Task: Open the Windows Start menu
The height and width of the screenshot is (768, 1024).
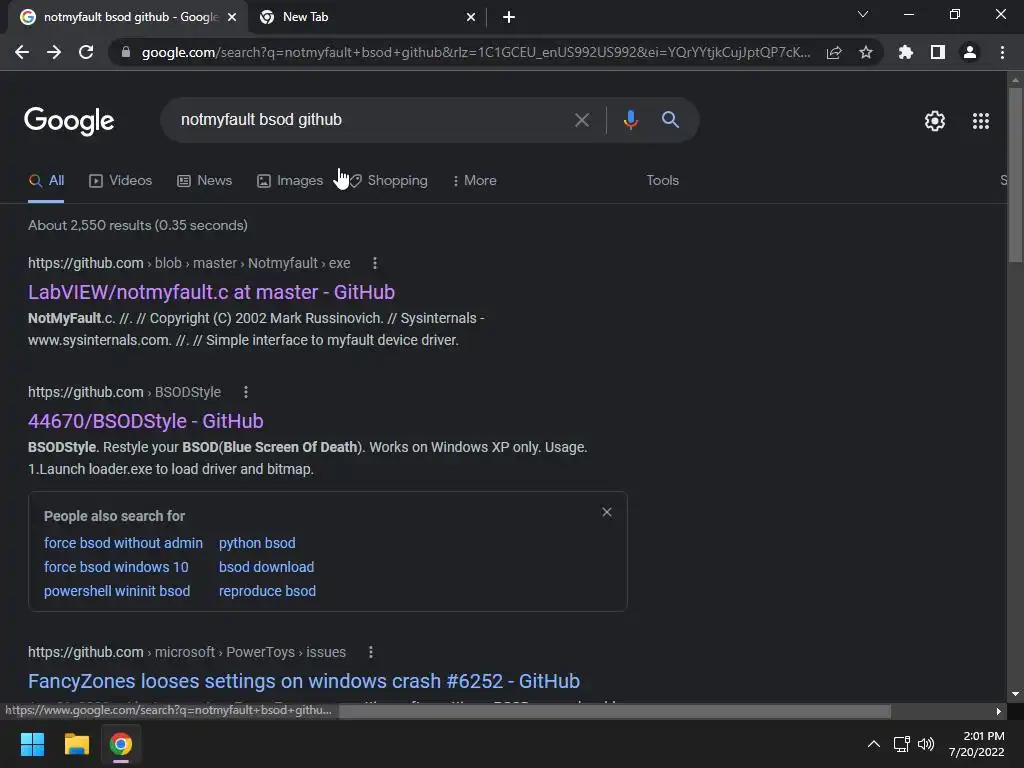Action: click(32, 744)
